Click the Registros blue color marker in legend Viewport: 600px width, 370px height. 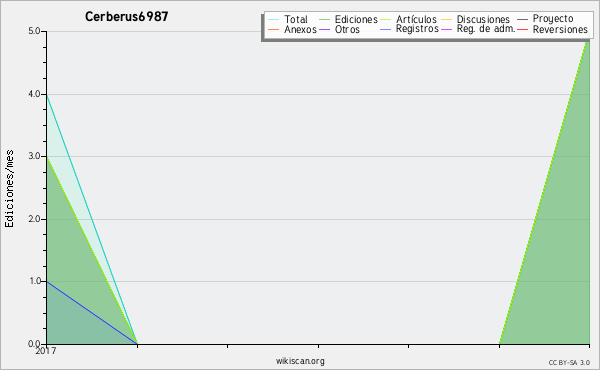[x=386, y=29]
